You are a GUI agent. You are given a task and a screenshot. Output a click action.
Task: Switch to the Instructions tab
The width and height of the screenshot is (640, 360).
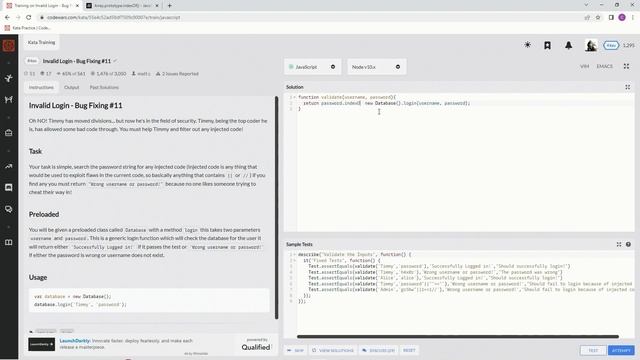41,87
